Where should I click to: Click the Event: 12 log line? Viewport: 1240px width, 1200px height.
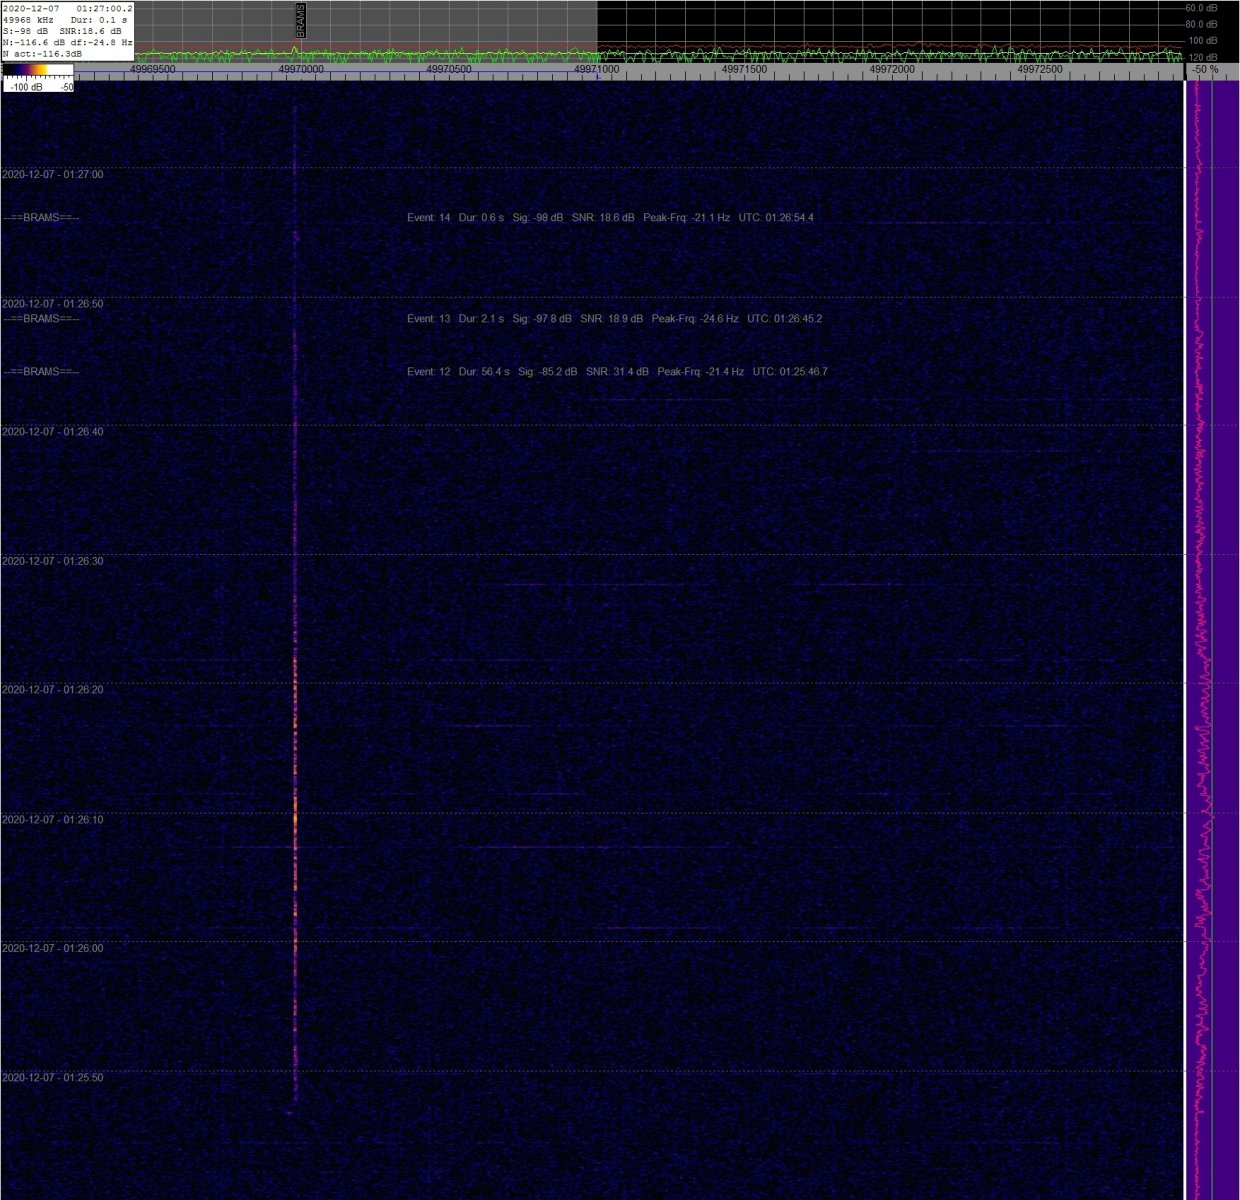[617, 372]
